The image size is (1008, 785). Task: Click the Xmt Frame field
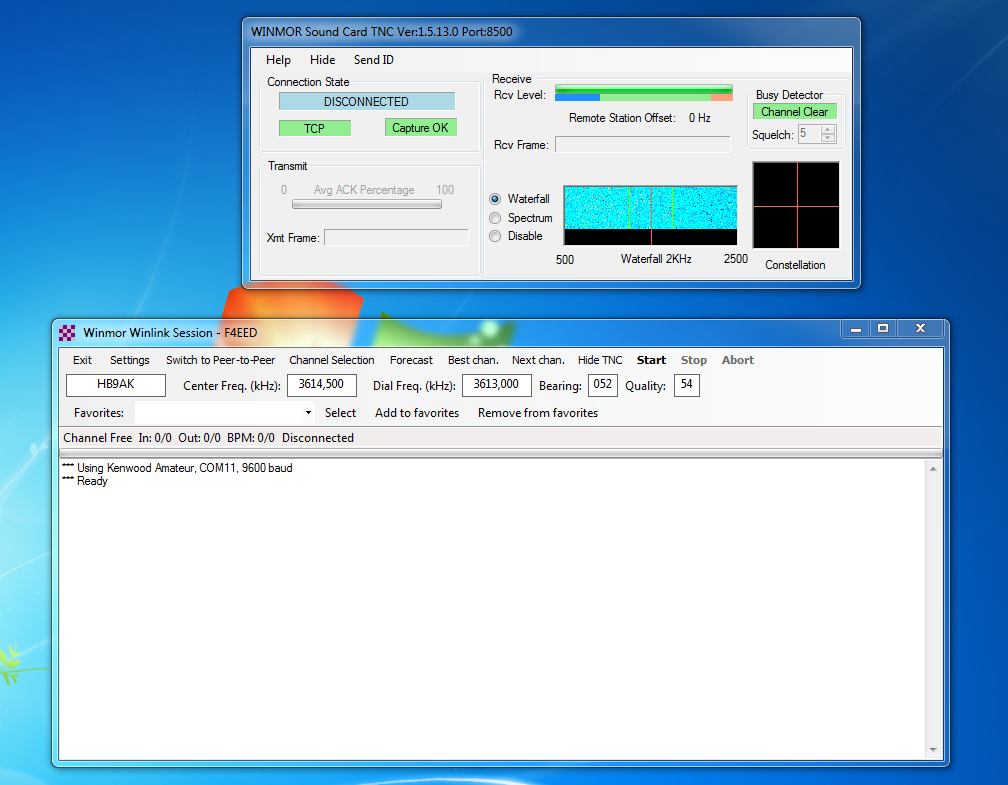point(397,237)
